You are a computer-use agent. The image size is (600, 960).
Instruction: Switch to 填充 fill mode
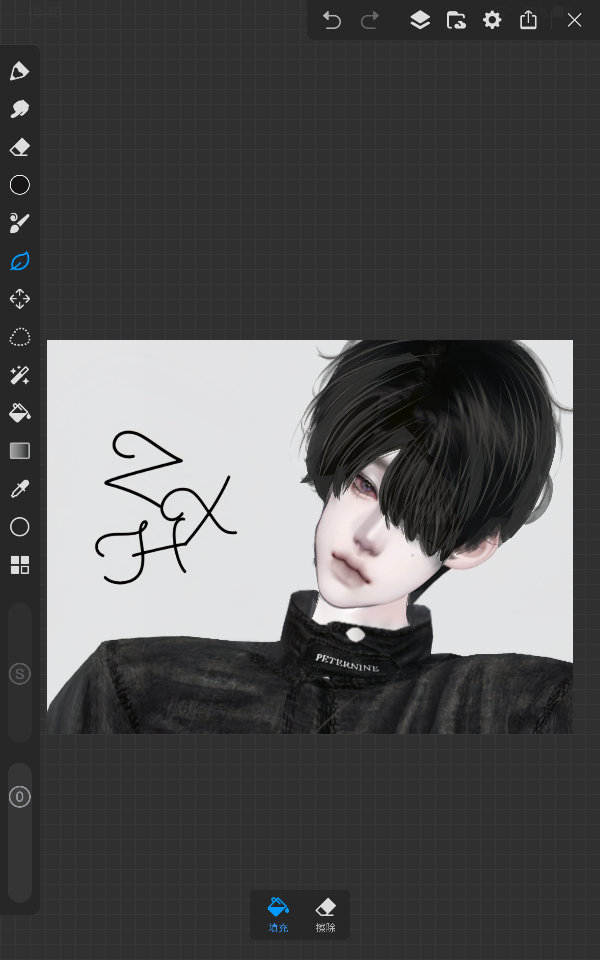[x=278, y=914]
